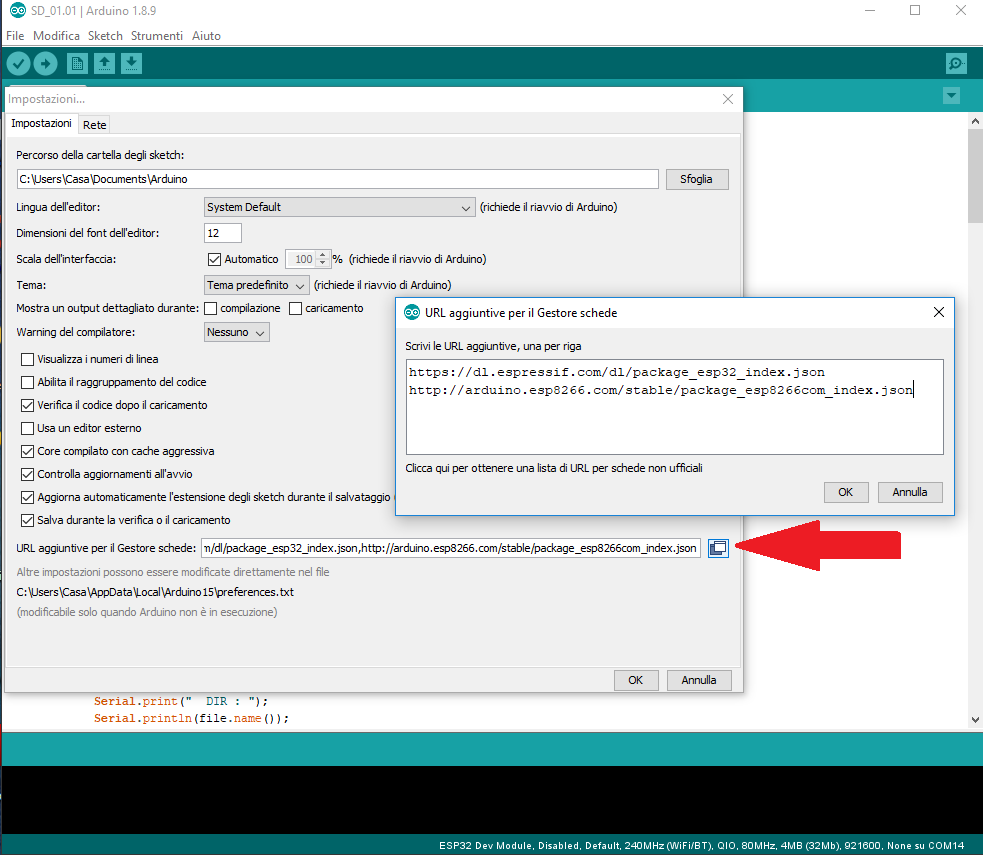Open the Serial Monitor icon
Image resolution: width=983 pixels, height=855 pixels.
click(x=955, y=63)
